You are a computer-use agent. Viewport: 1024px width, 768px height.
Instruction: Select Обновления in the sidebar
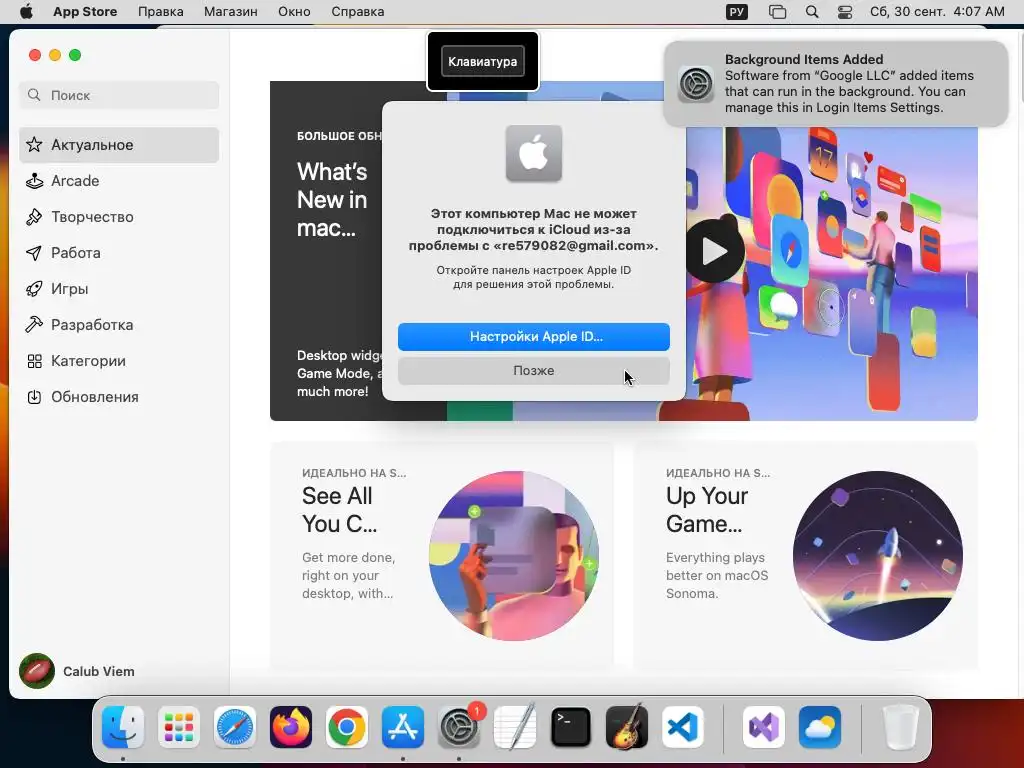[x=119, y=397]
